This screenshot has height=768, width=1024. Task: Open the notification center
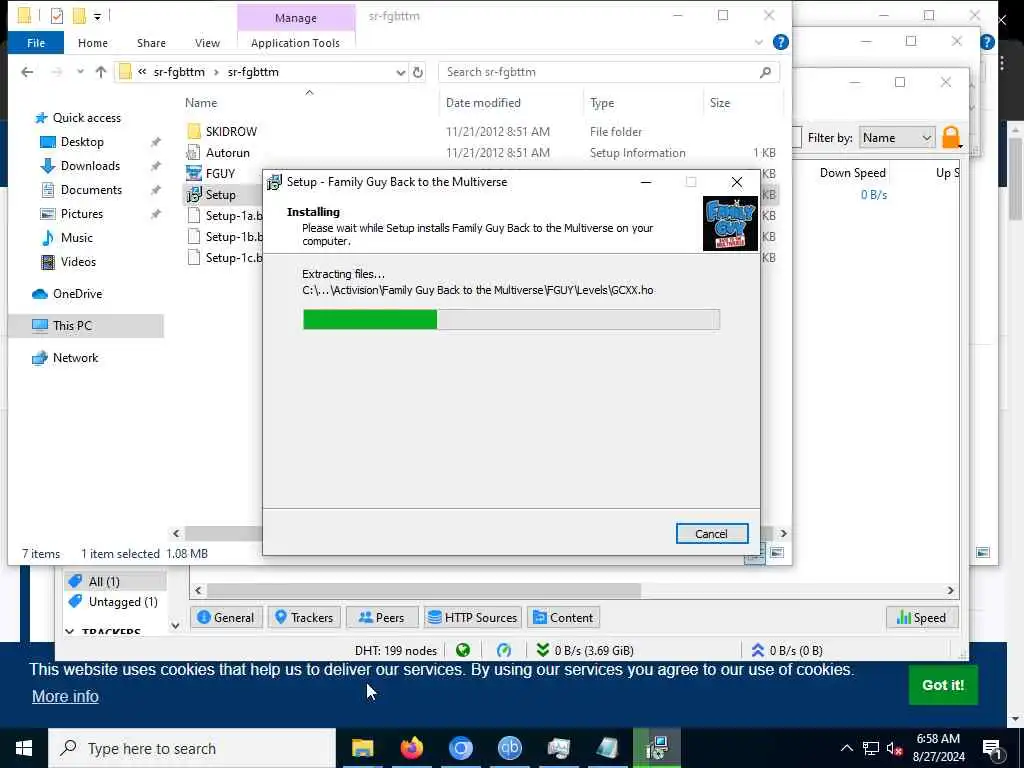pos(992,748)
